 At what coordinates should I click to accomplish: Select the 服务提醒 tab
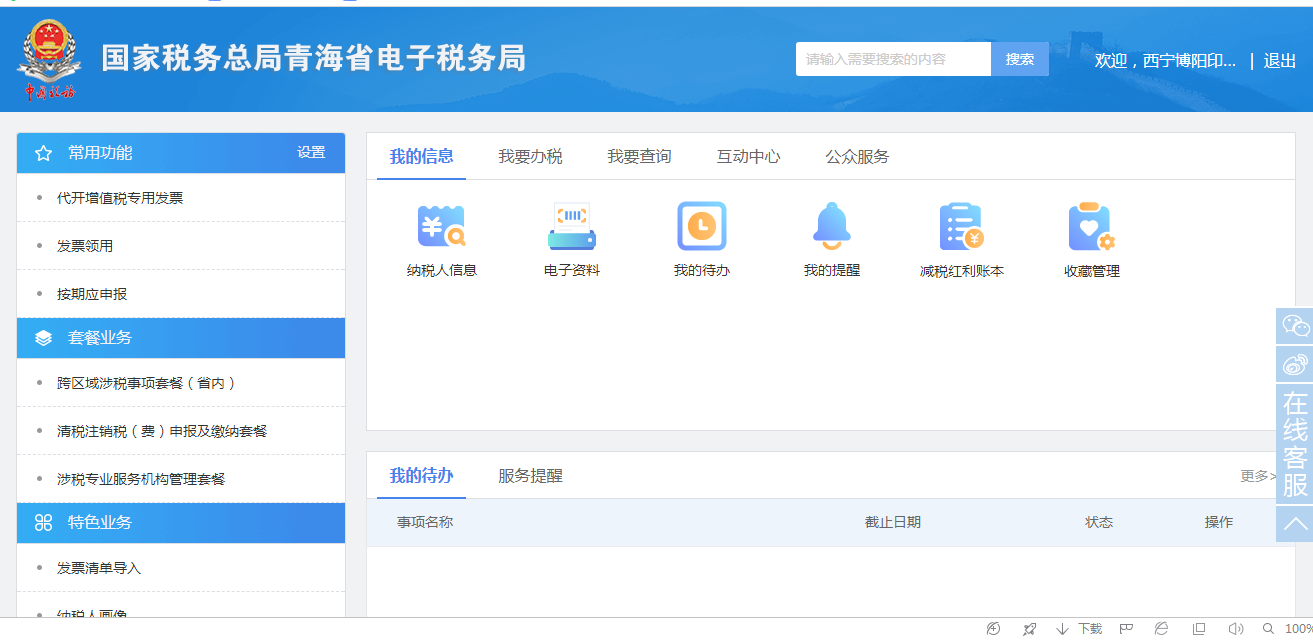pos(530,476)
